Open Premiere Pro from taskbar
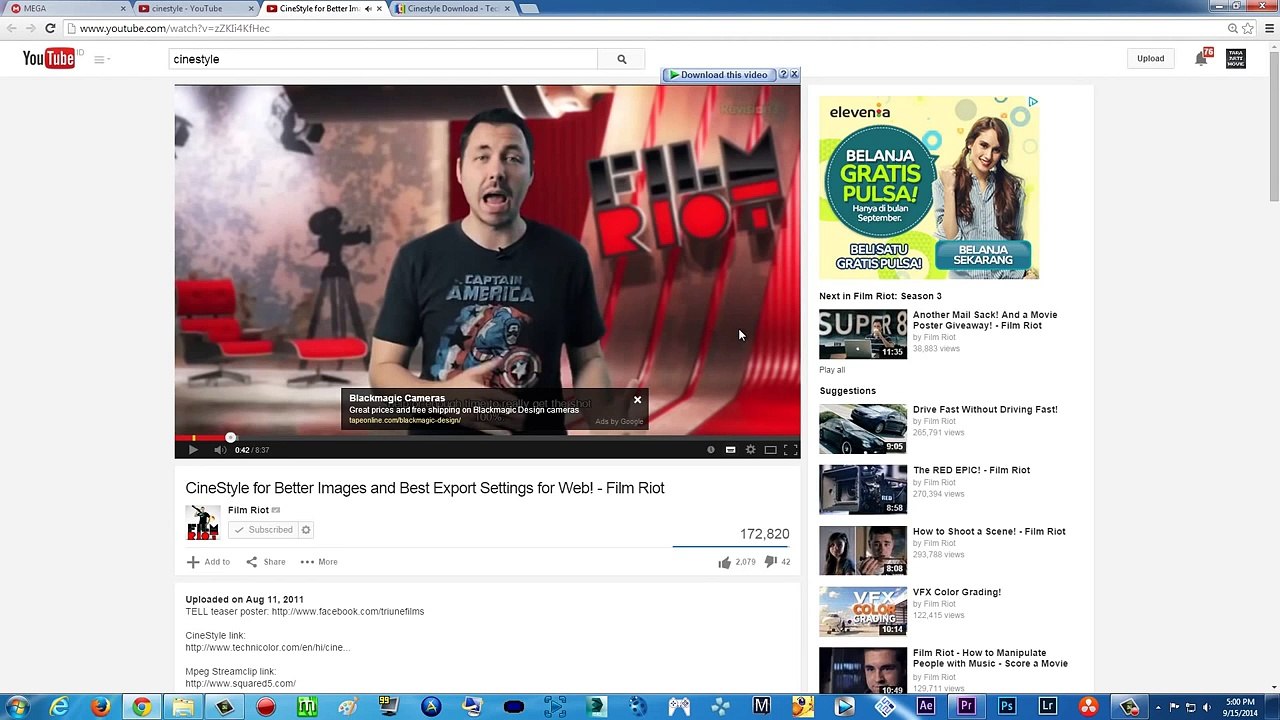 point(966,707)
